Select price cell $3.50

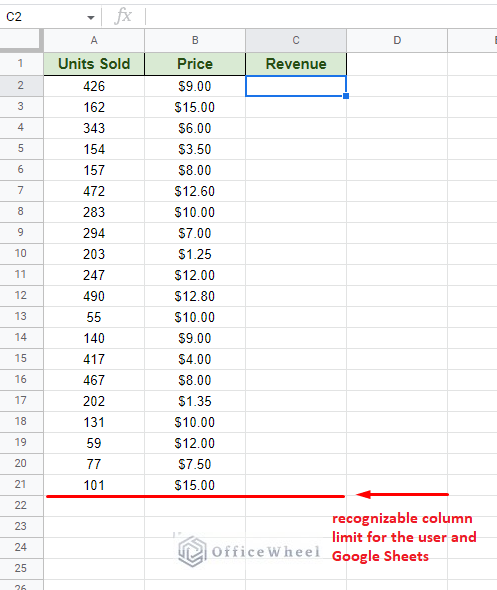195,149
